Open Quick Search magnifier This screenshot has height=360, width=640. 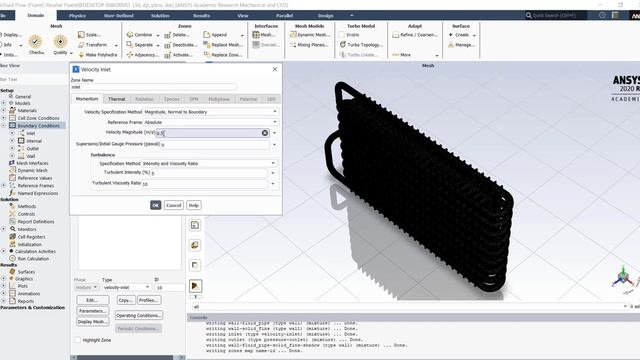[x=529, y=16]
